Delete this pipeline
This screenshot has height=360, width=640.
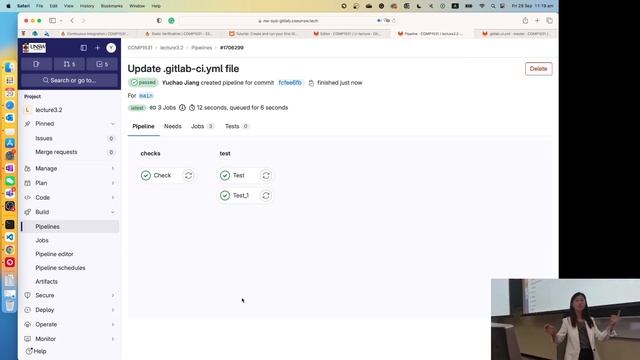click(x=538, y=69)
